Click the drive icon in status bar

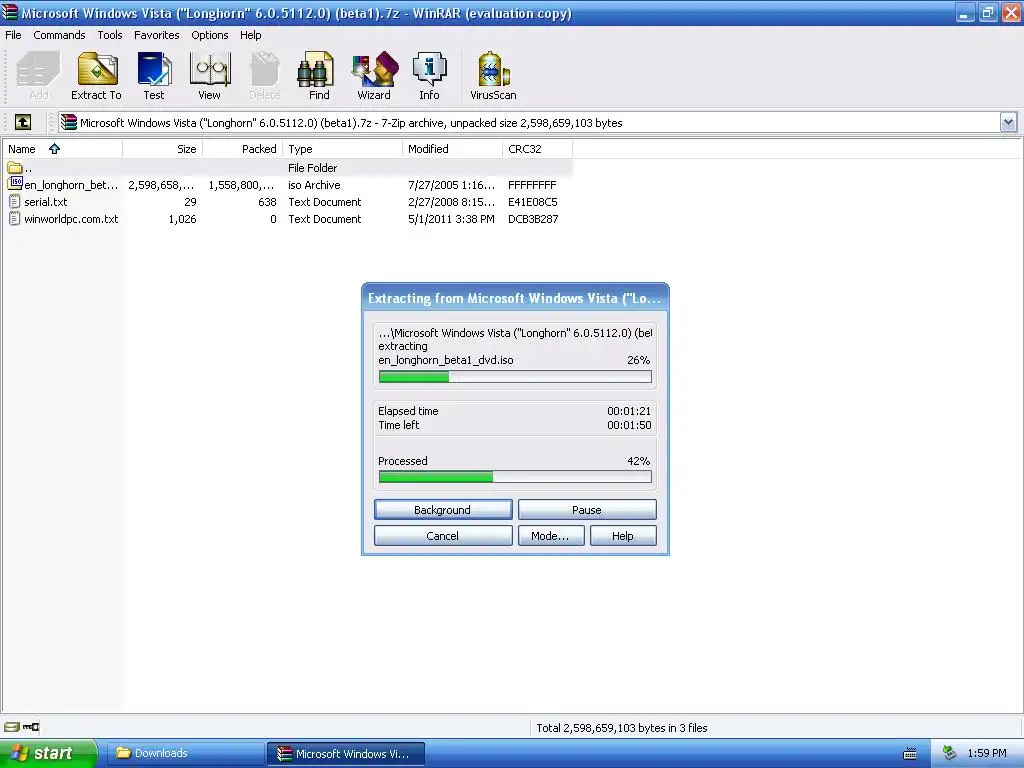click(12, 727)
